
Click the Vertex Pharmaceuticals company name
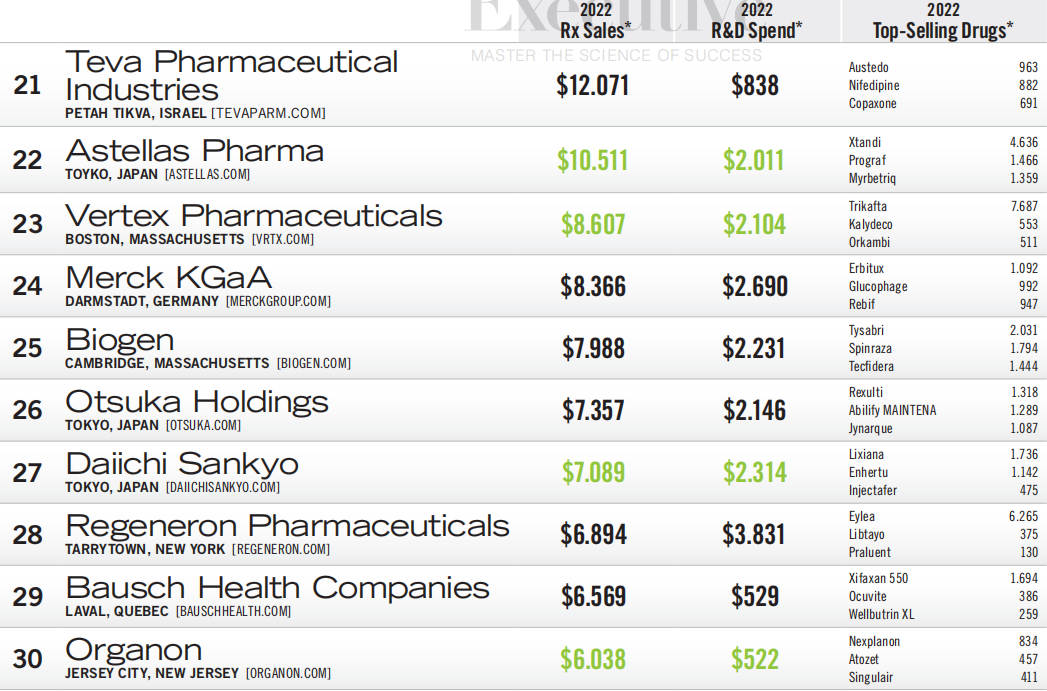point(254,216)
